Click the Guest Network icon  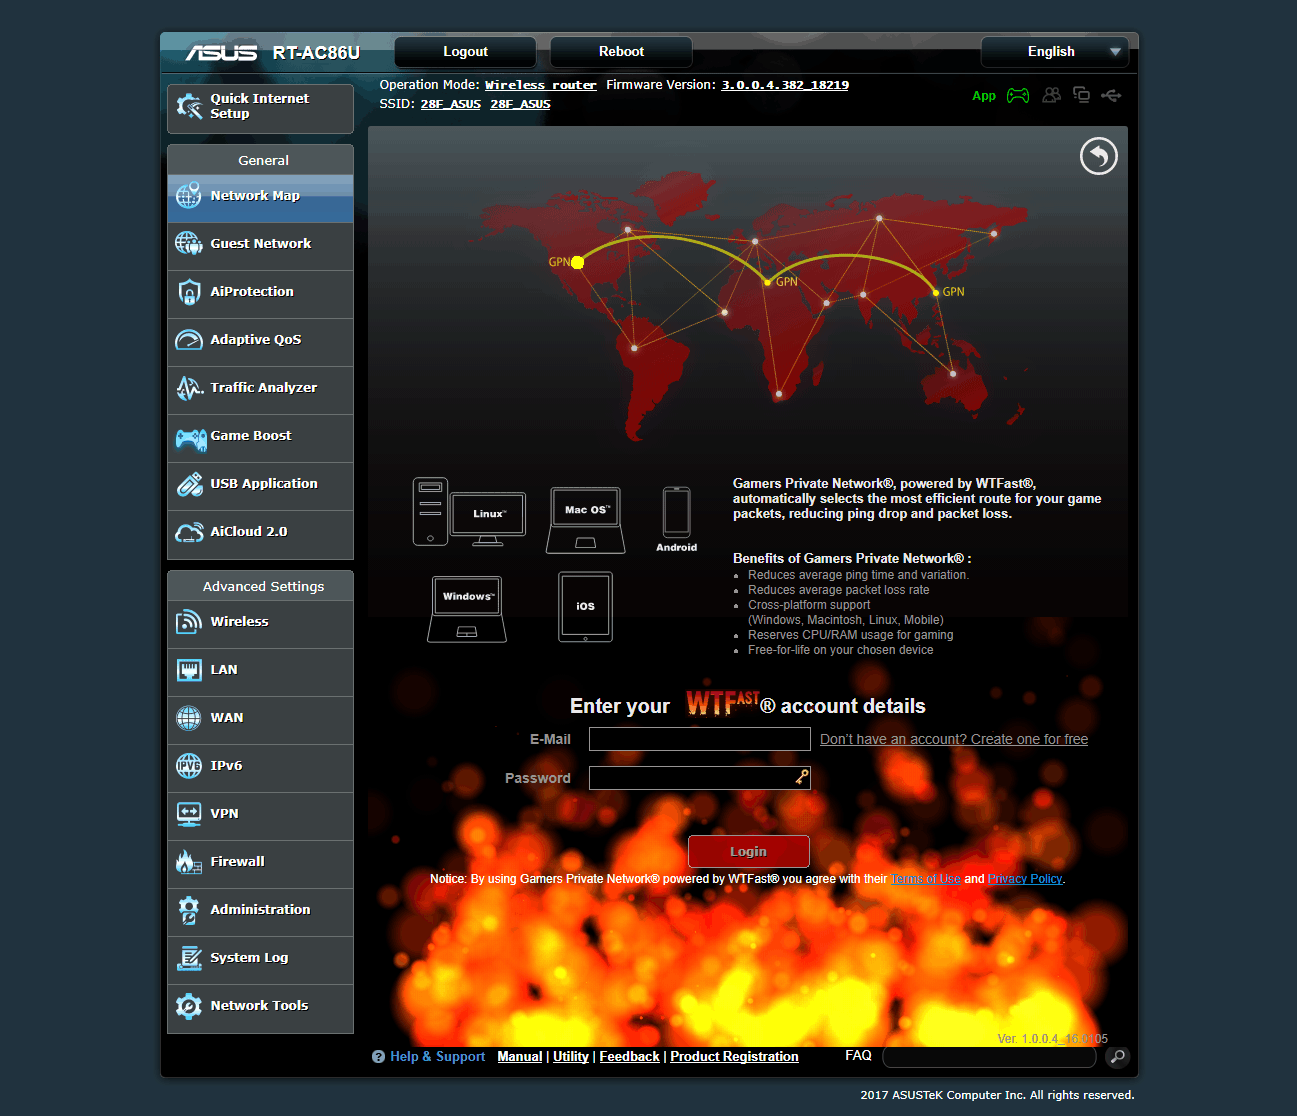click(x=189, y=243)
